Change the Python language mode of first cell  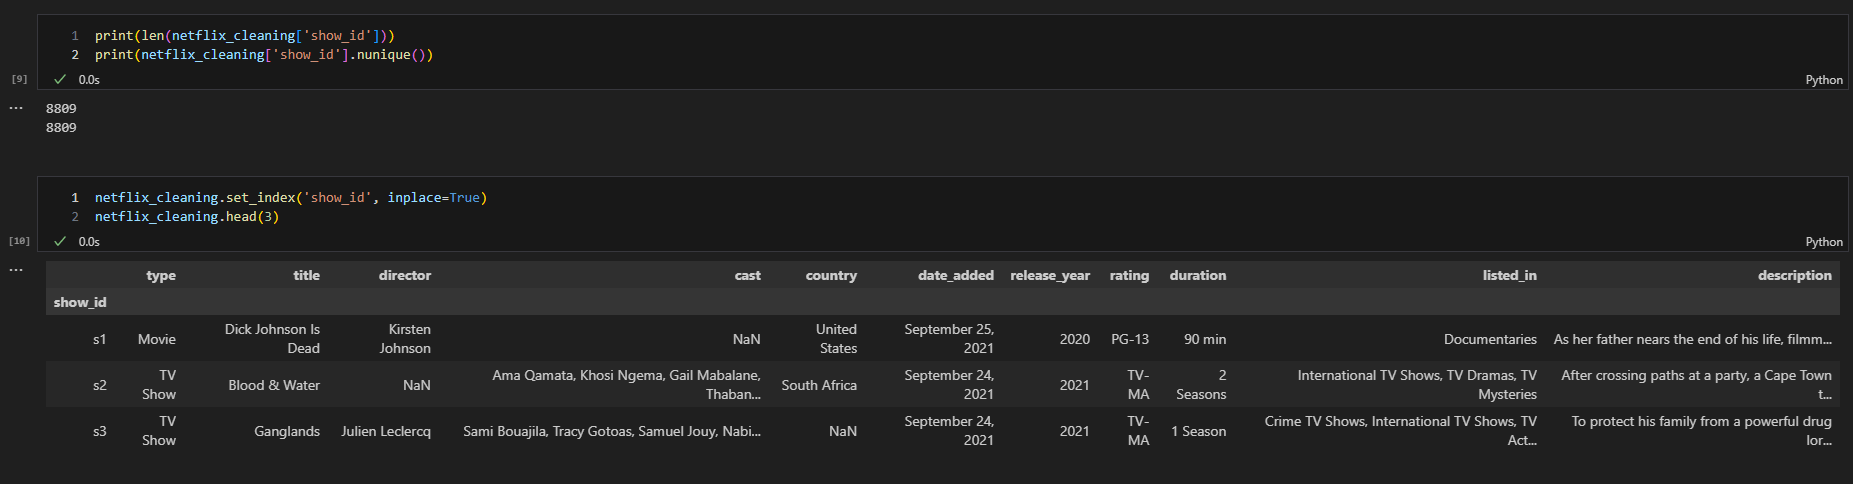tap(1823, 80)
